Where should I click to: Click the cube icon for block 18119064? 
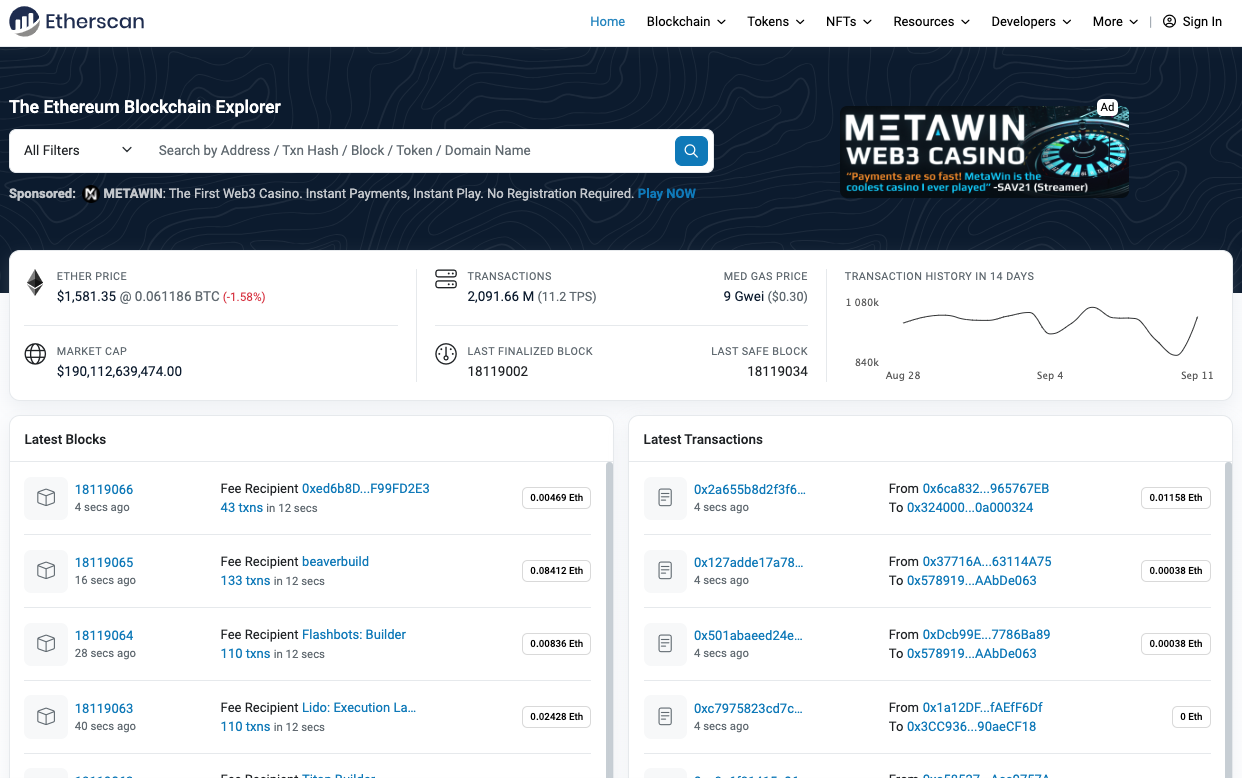coord(46,644)
